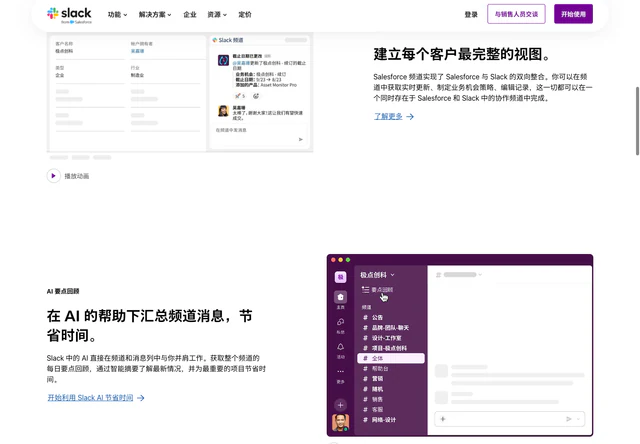This screenshot has height=444, width=640.
Task: Open the 了解更多 link
Action: [388, 117]
